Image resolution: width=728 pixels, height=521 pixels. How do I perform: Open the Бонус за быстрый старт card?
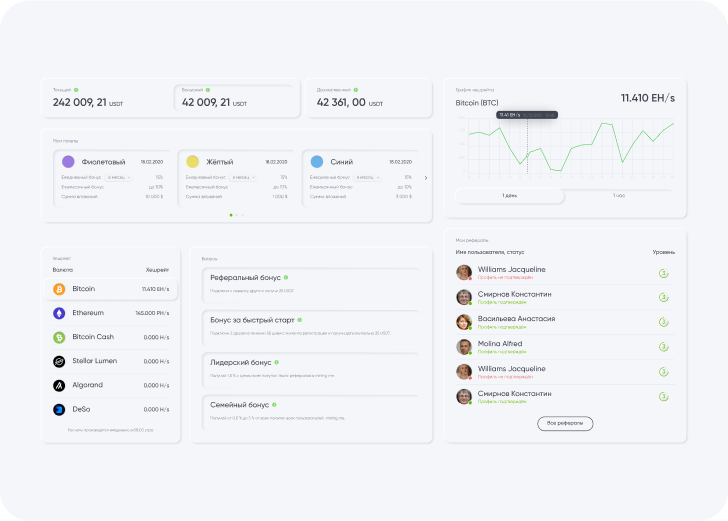(x=311, y=326)
